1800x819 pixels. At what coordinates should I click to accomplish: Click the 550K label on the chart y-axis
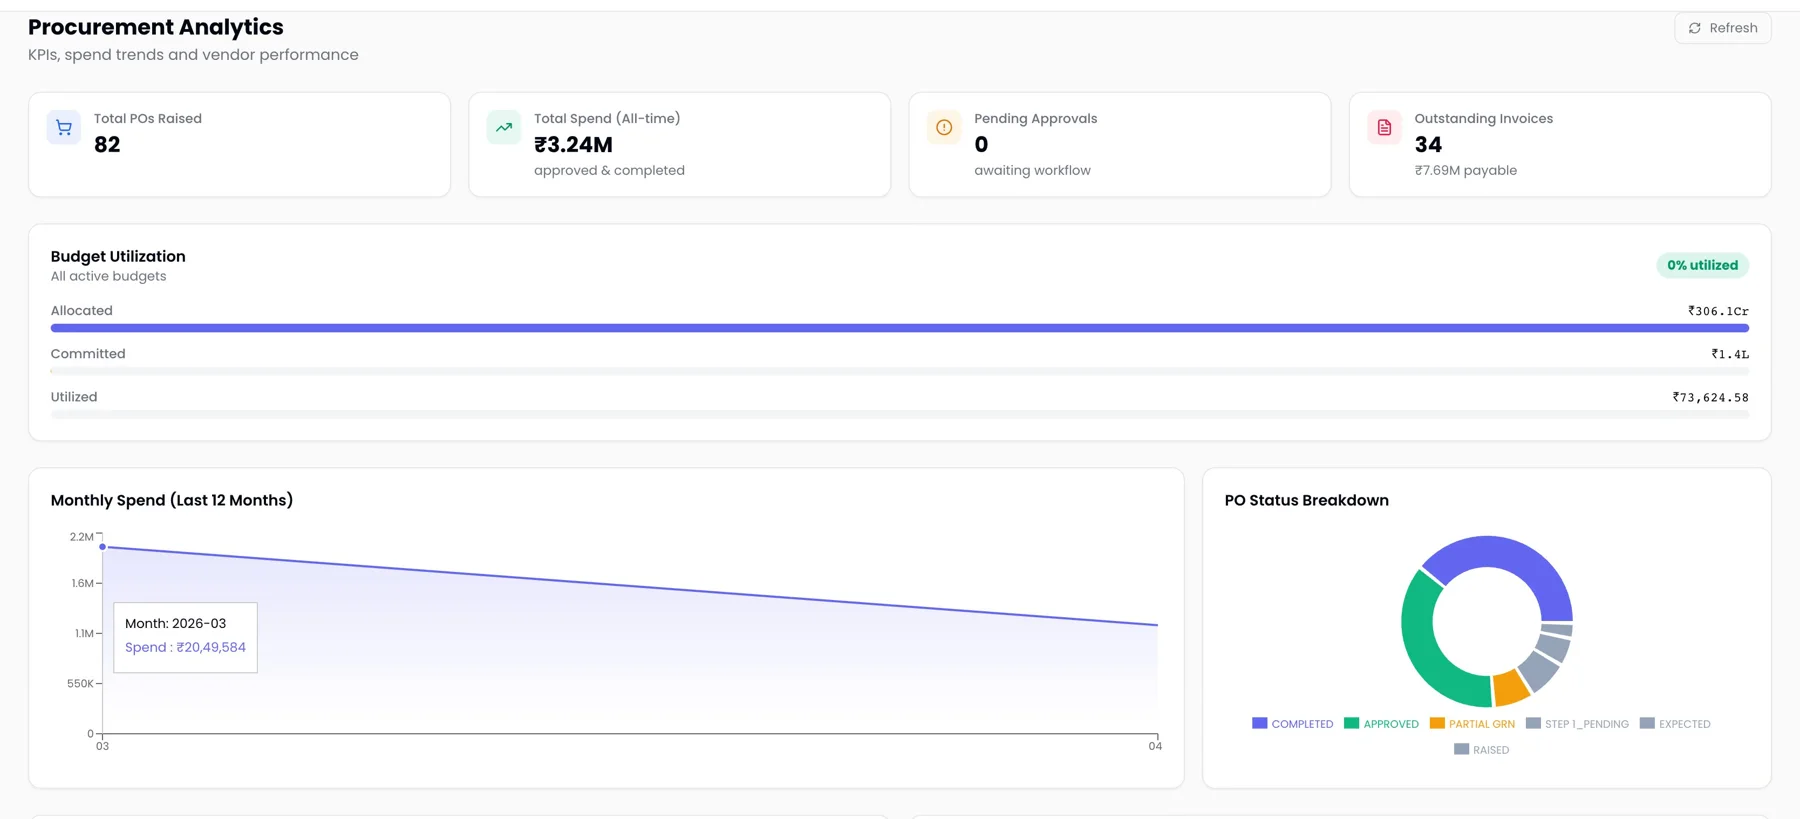[80, 684]
